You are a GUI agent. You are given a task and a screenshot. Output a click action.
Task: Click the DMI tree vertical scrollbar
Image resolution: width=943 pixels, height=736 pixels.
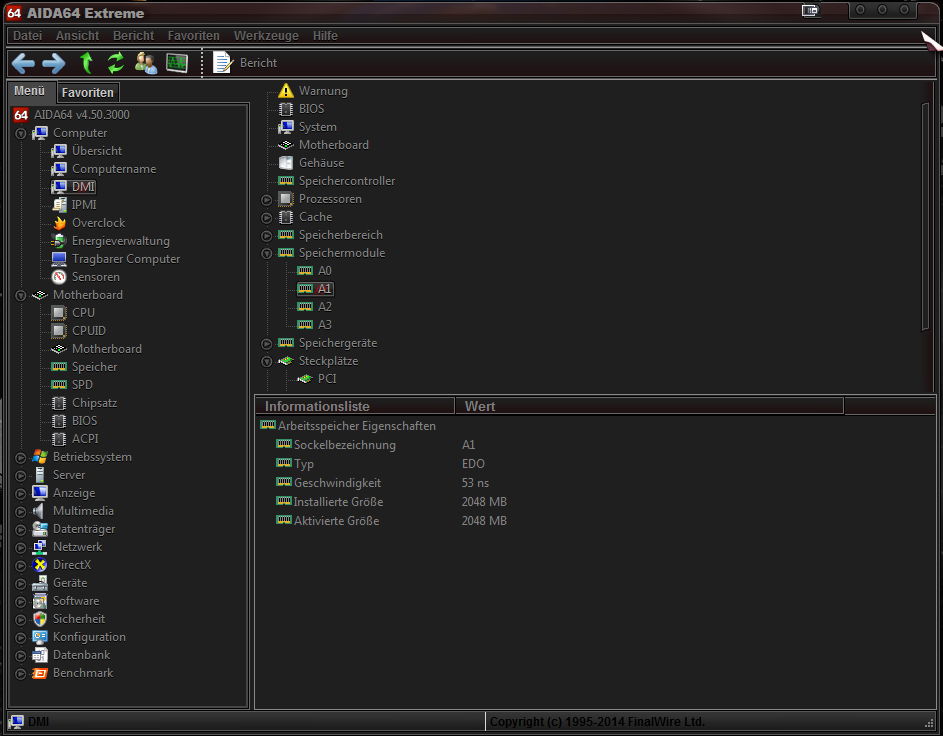[926, 216]
